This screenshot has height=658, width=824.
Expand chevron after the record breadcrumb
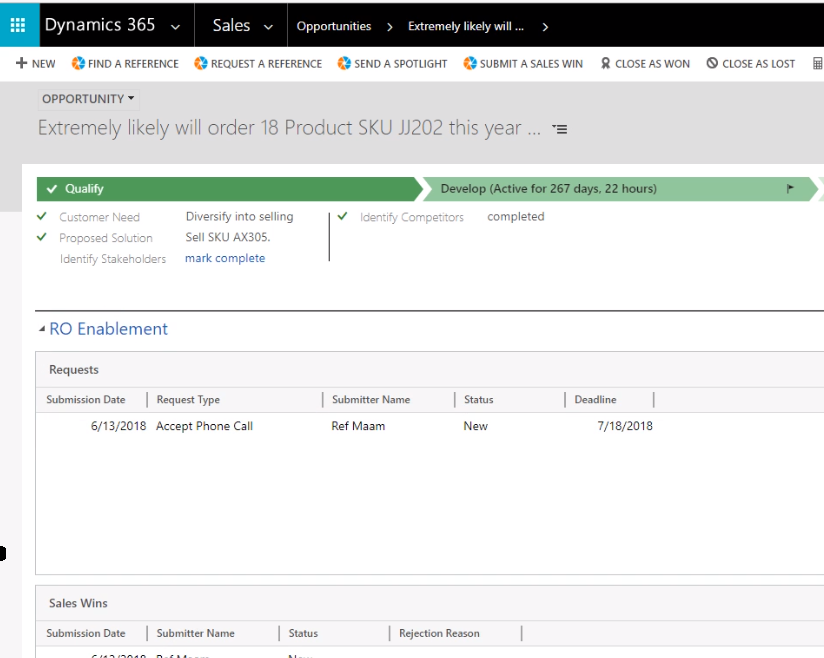(545, 27)
